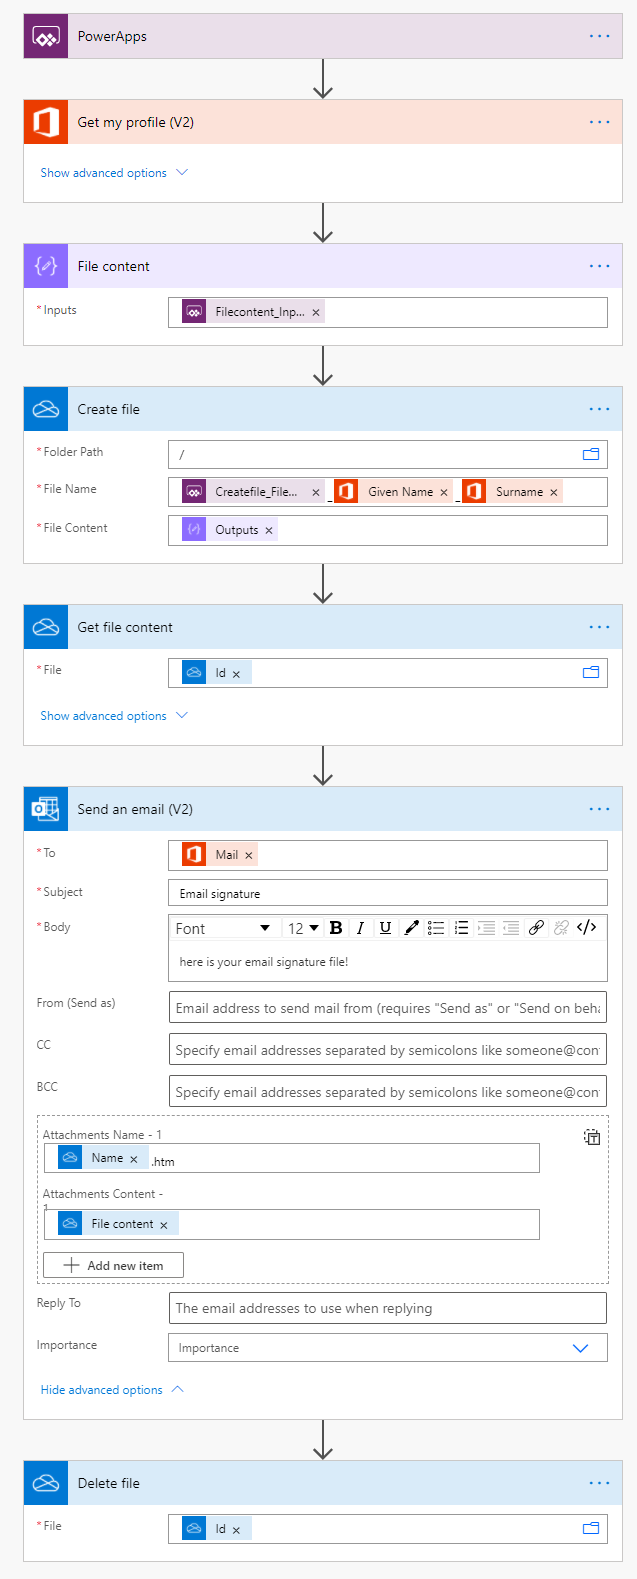Click the bulleted list icon

[436, 928]
